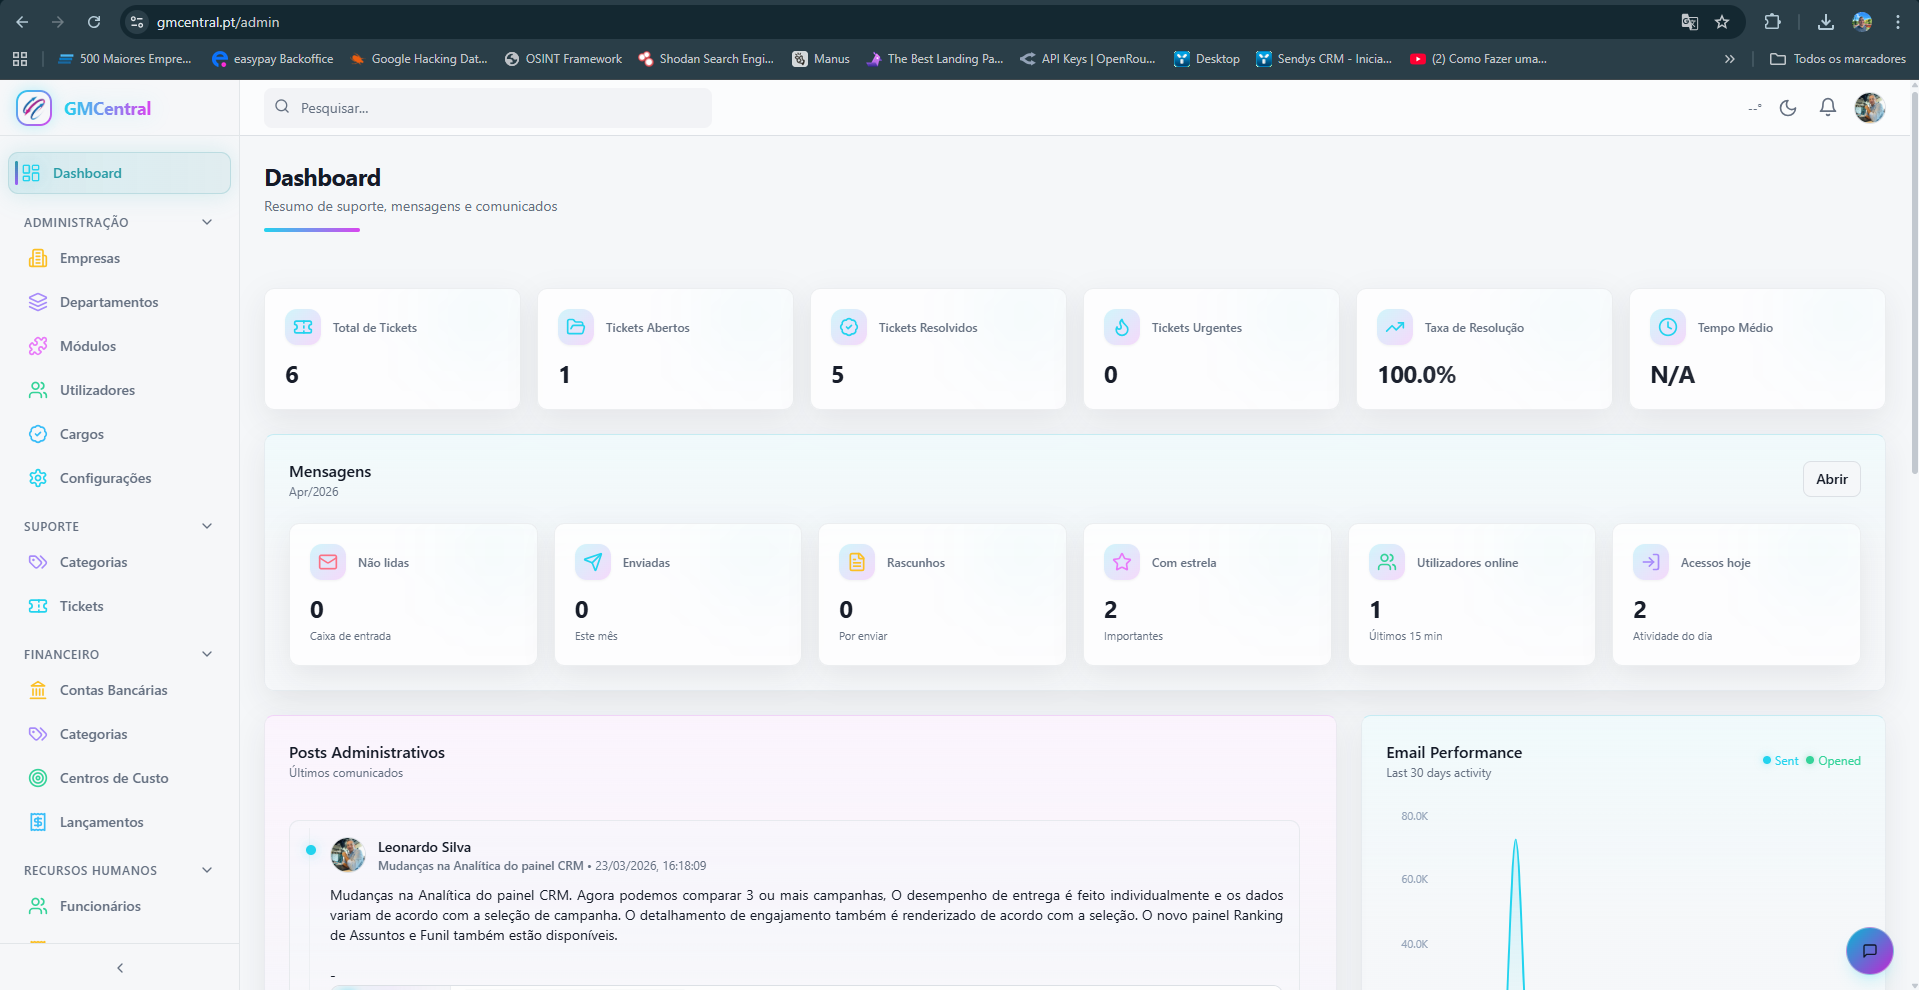
Task: Open user profile avatar in header
Action: 1869,108
